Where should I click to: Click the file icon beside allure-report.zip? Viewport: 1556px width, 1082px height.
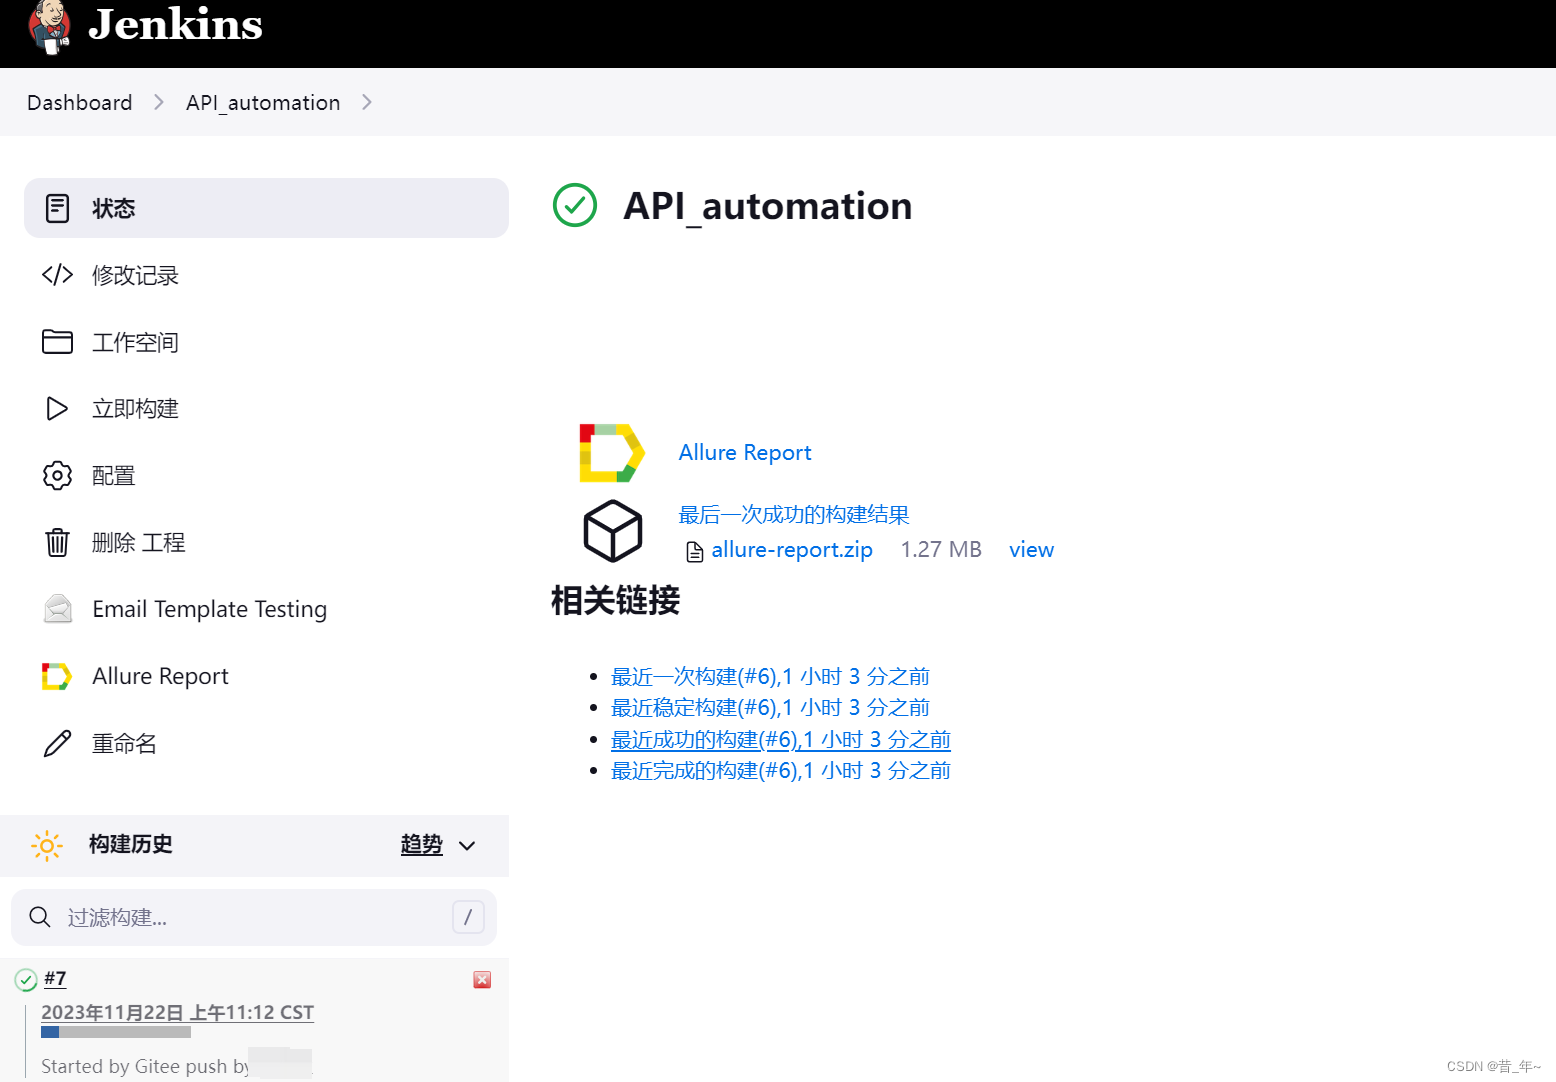click(x=694, y=551)
